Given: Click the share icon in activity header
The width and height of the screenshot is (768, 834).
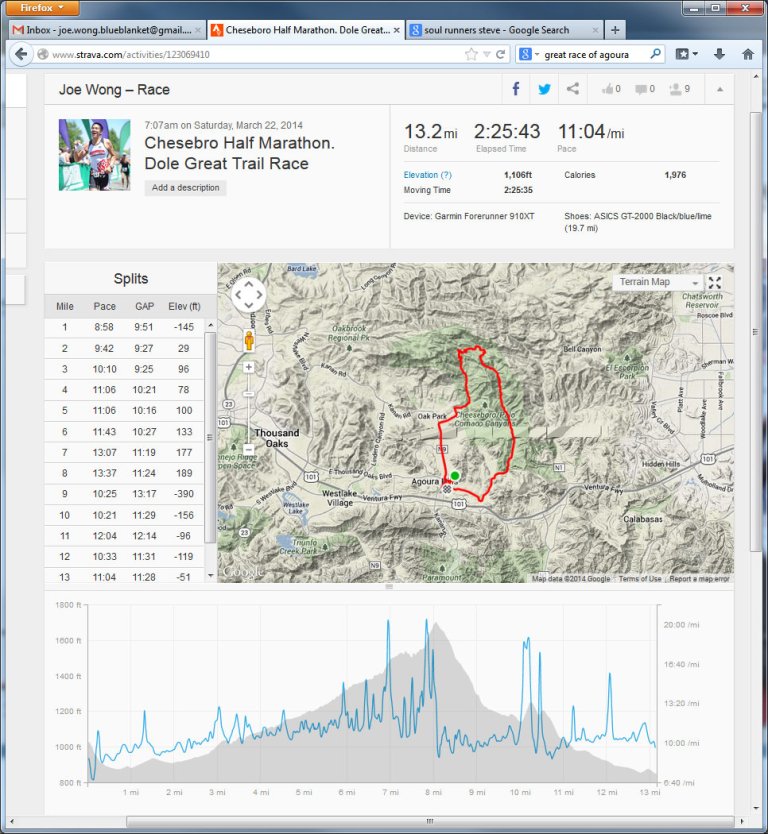Looking at the screenshot, I should 572,89.
